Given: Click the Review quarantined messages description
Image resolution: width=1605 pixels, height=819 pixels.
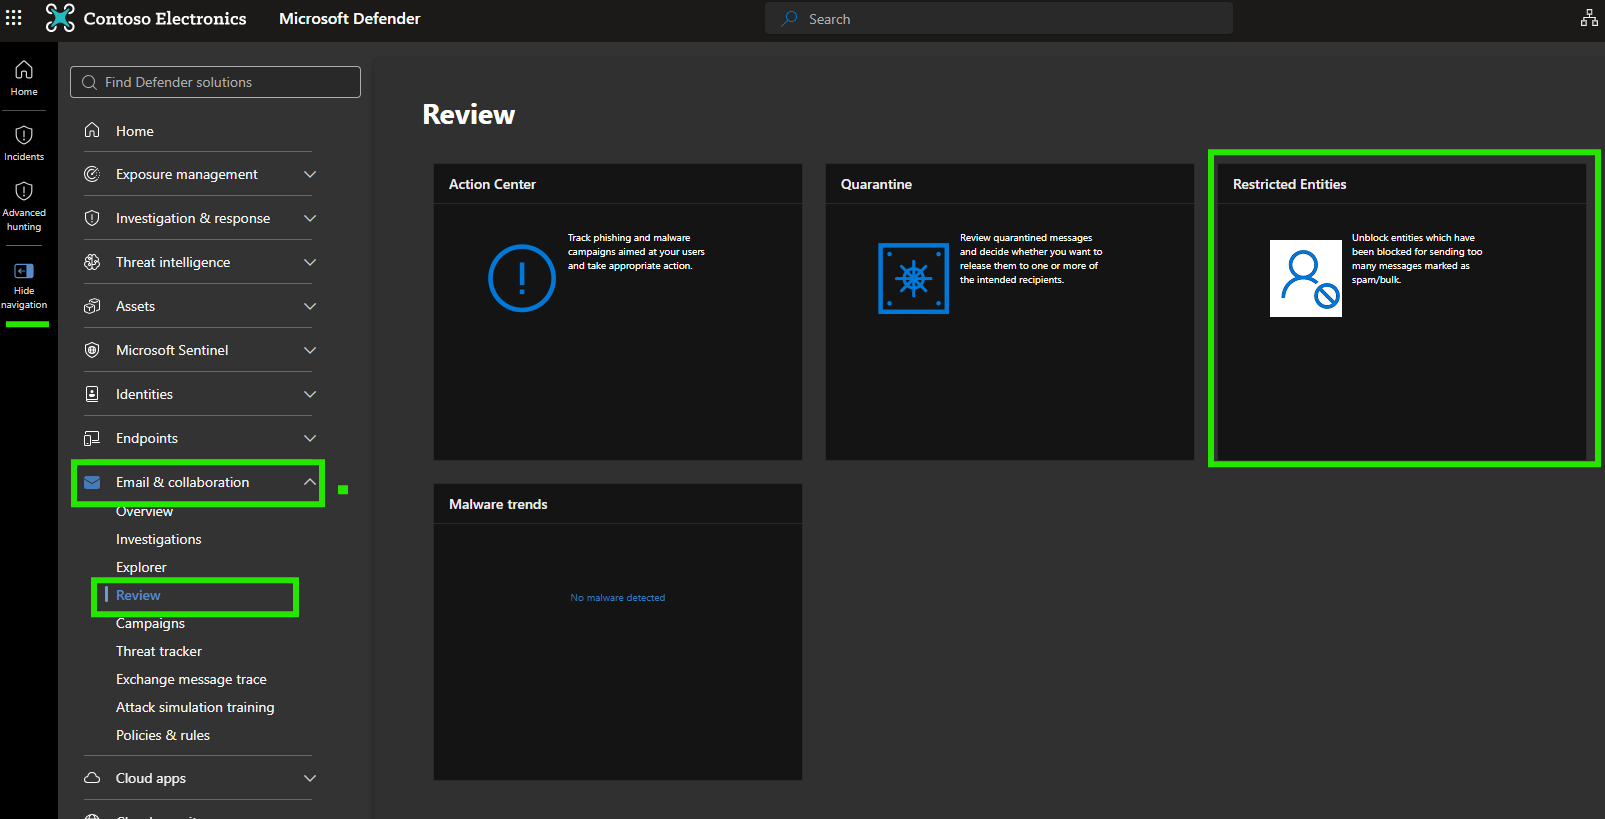Looking at the screenshot, I should pos(1031,259).
